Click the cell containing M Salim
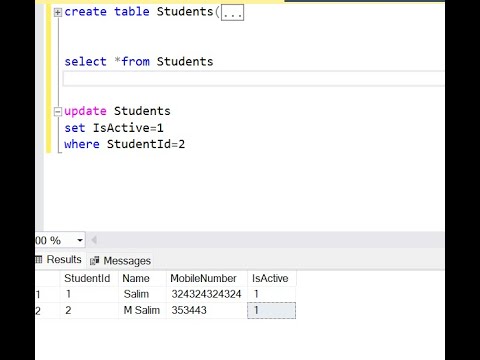Viewport: 480px width, 360px height. click(x=142, y=310)
